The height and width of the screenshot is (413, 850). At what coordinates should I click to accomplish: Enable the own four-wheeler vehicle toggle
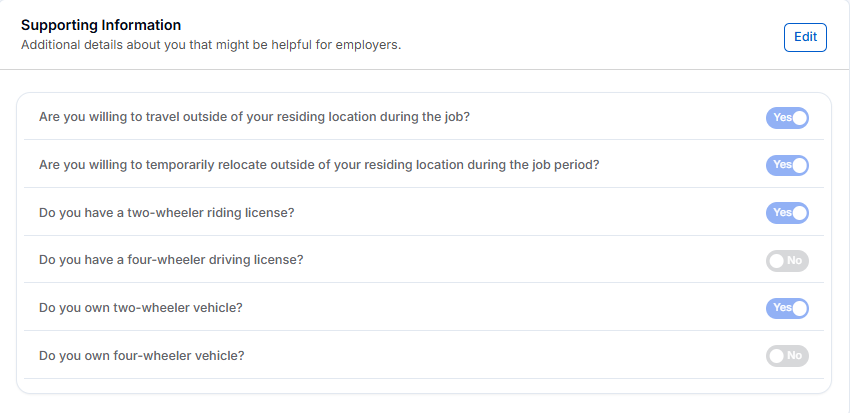click(787, 356)
